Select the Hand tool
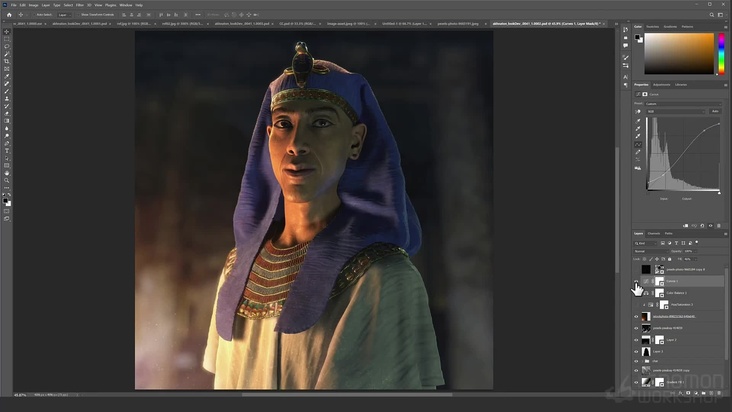This screenshot has width=732, height=412. (7, 173)
